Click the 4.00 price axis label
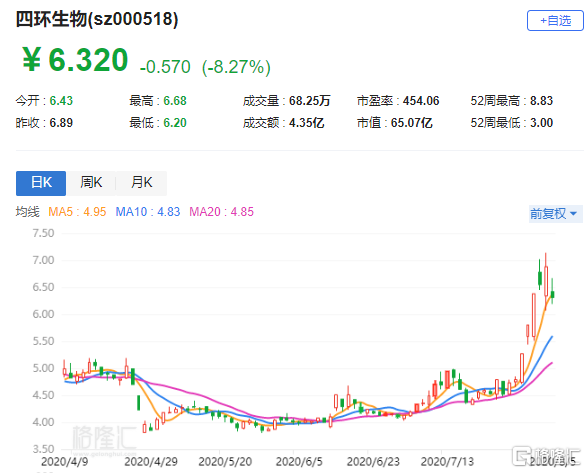 tap(43, 422)
